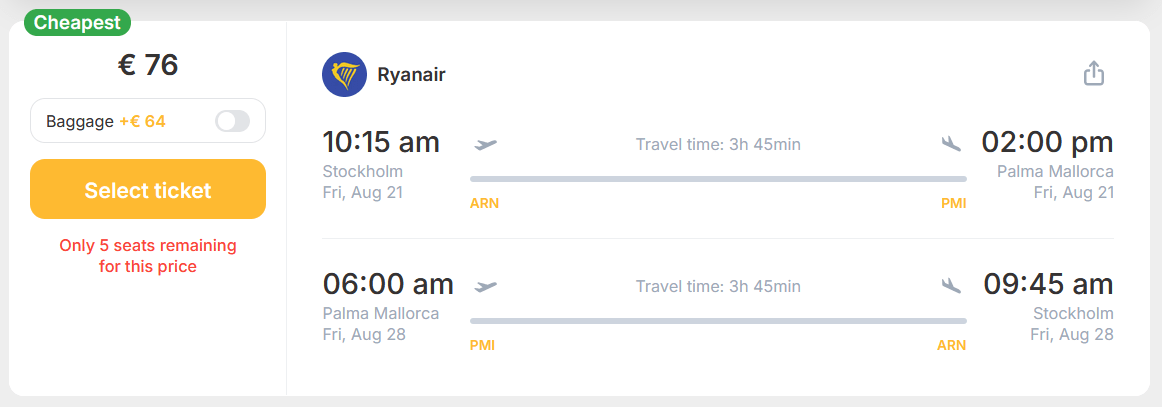Click the outbound flight progress bar
The image size is (1162, 407).
pyautogui.click(x=718, y=179)
